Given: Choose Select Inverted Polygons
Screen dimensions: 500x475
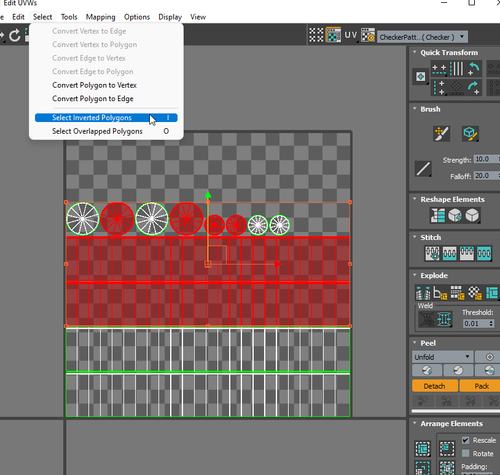Looking at the screenshot, I should [x=106, y=118].
